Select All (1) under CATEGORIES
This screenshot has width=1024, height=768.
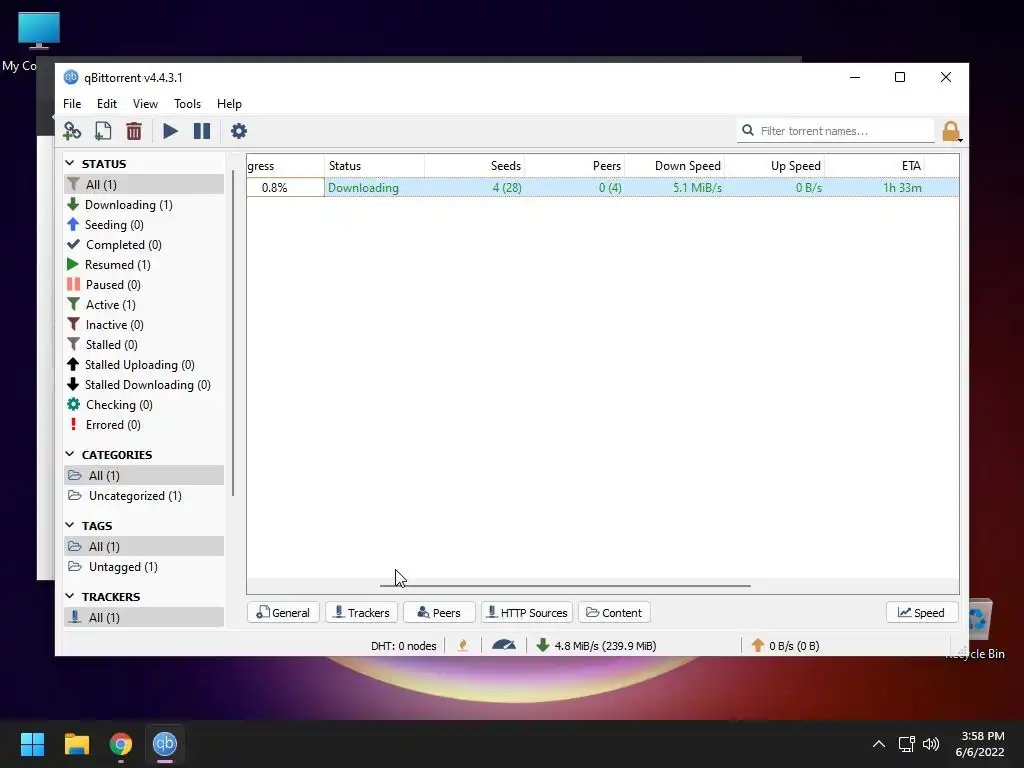(144, 475)
